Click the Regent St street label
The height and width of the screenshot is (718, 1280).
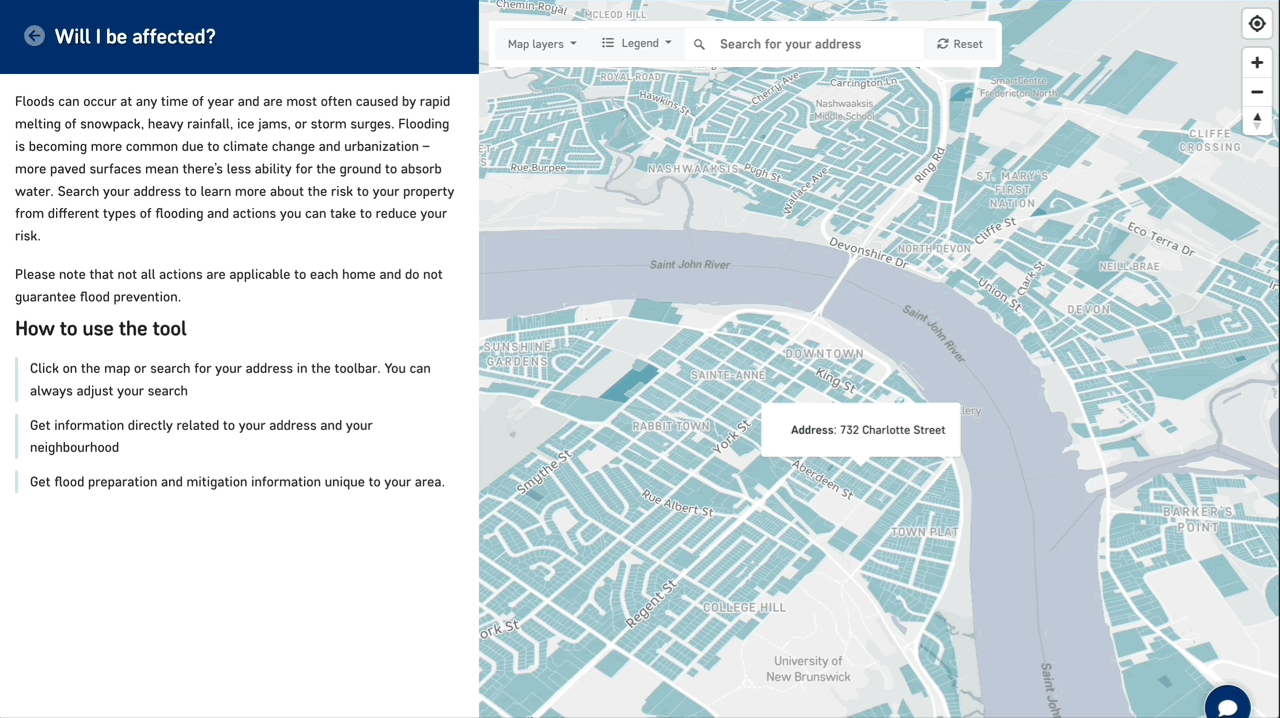[651, 604]
